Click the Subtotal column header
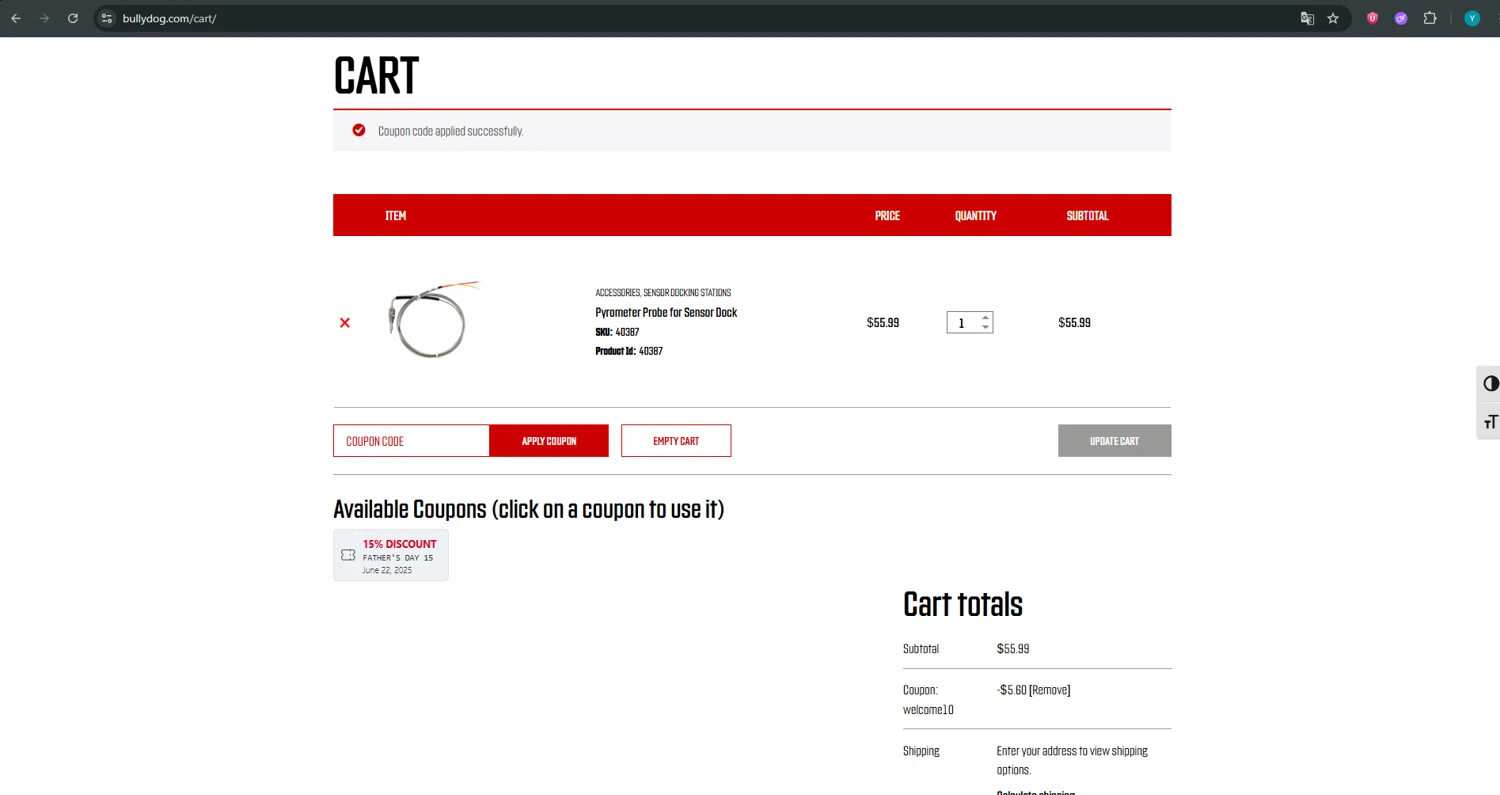Image resolution: width=1500 pixels, height=795 pixels. point(1087,216)
